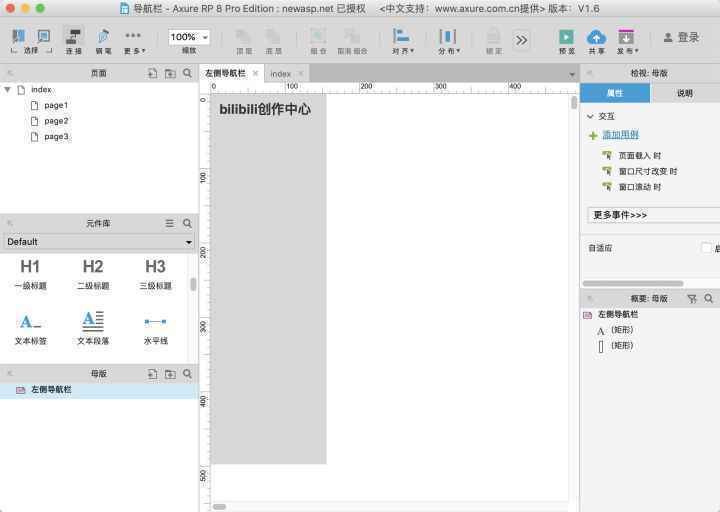Select the index page in tree
Image resolution: width=720 pixels, height=512 pixels.
41,90
